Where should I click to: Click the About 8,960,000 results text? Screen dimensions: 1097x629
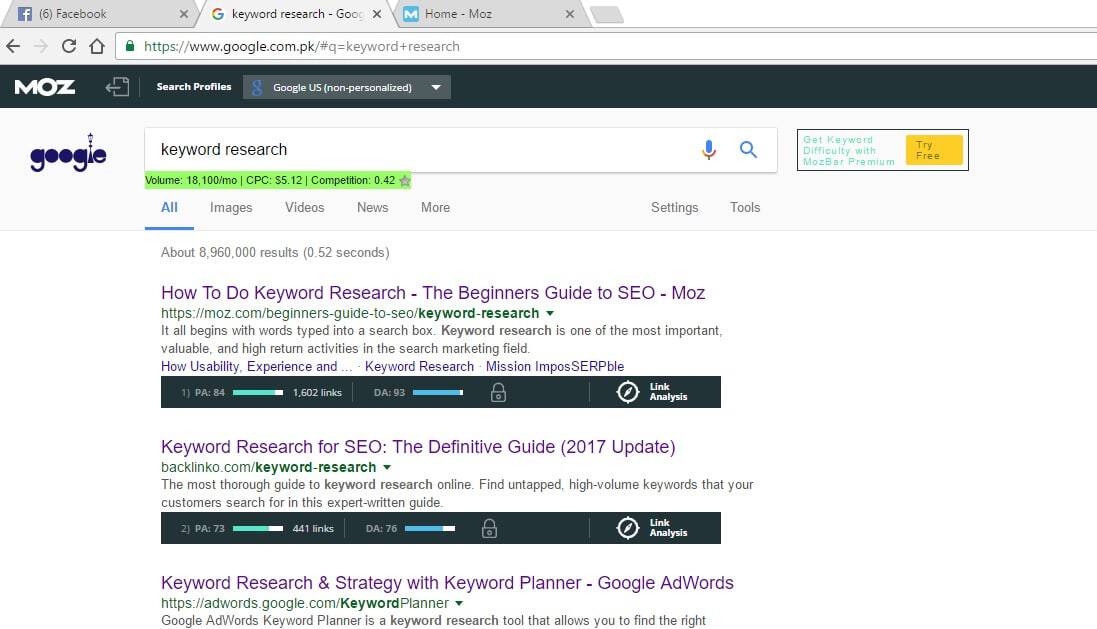(x=275, y=253)
